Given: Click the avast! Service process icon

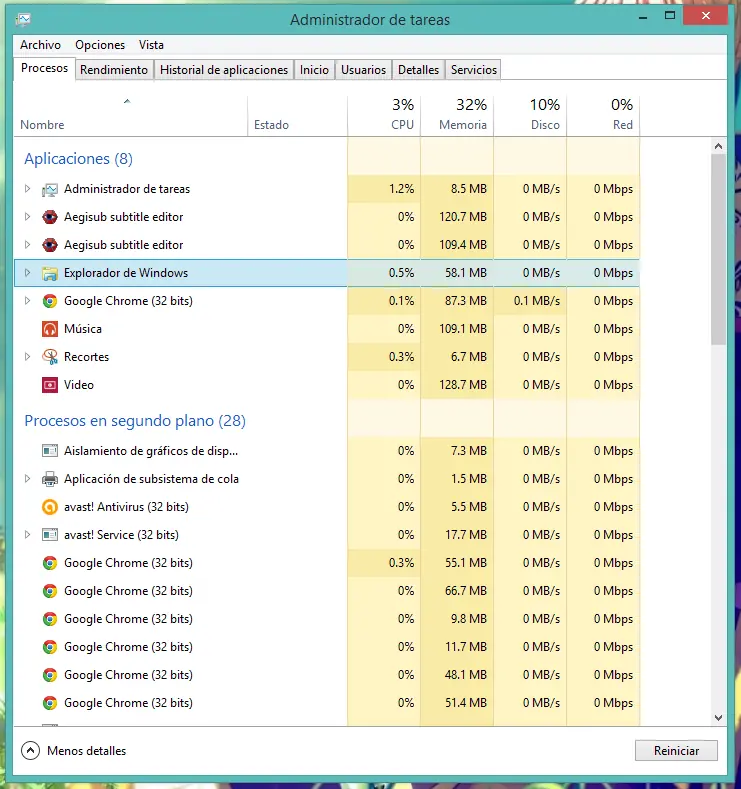Looking at the screenshot, I should [50, 535].
